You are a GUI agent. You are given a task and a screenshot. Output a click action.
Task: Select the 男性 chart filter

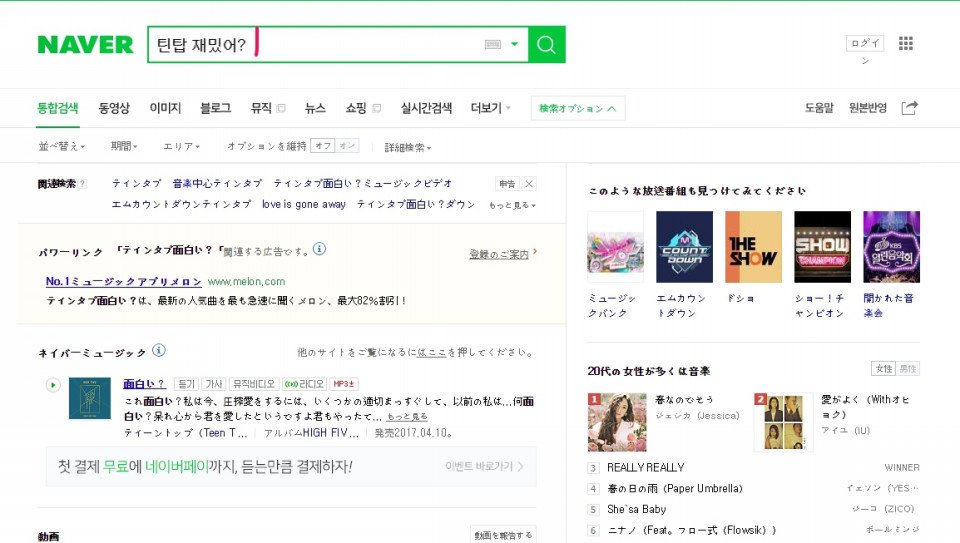tap(907, 369)
